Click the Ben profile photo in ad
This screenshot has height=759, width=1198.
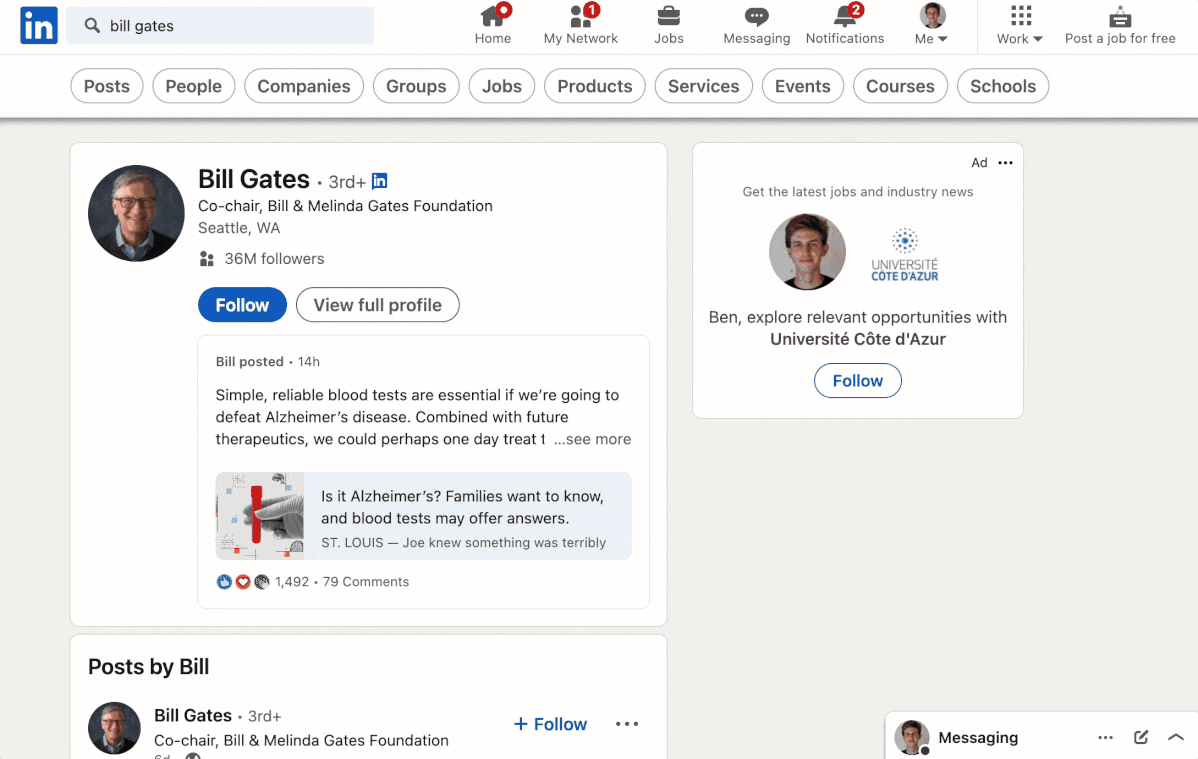pos(807,251)
